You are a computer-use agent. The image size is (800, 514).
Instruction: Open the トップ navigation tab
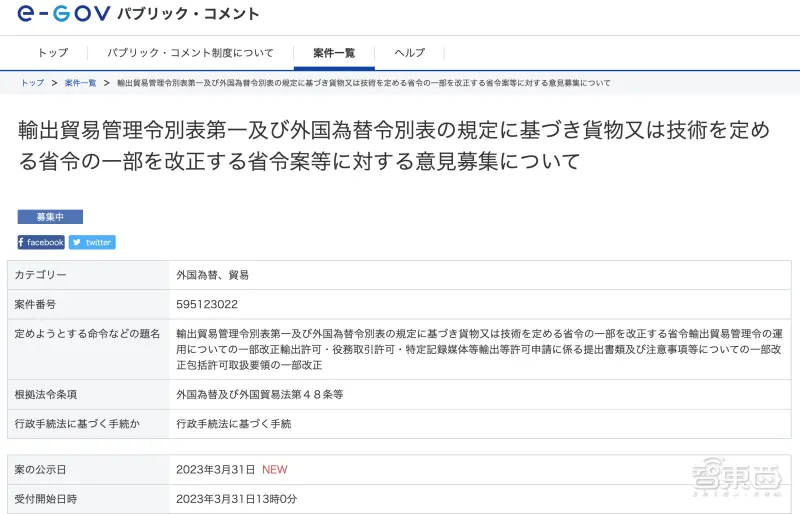coord(52,53)
